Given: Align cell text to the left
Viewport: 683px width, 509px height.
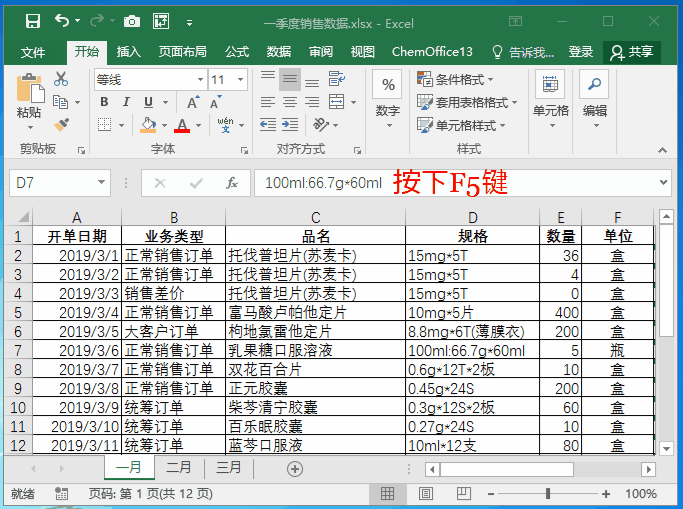Looking at the screenshot, I should [267, 102].
